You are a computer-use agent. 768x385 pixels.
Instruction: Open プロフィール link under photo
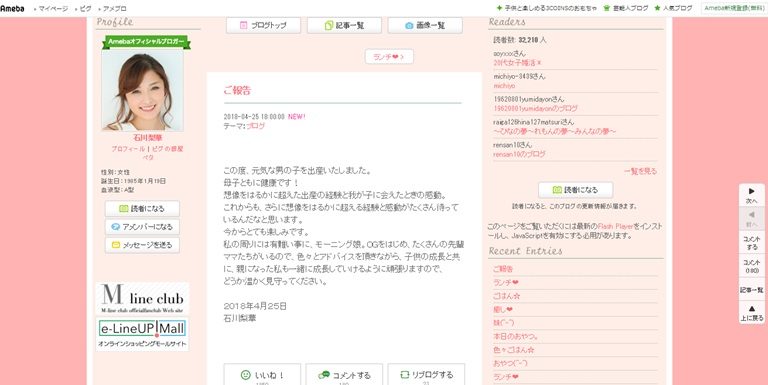[128, 148]
